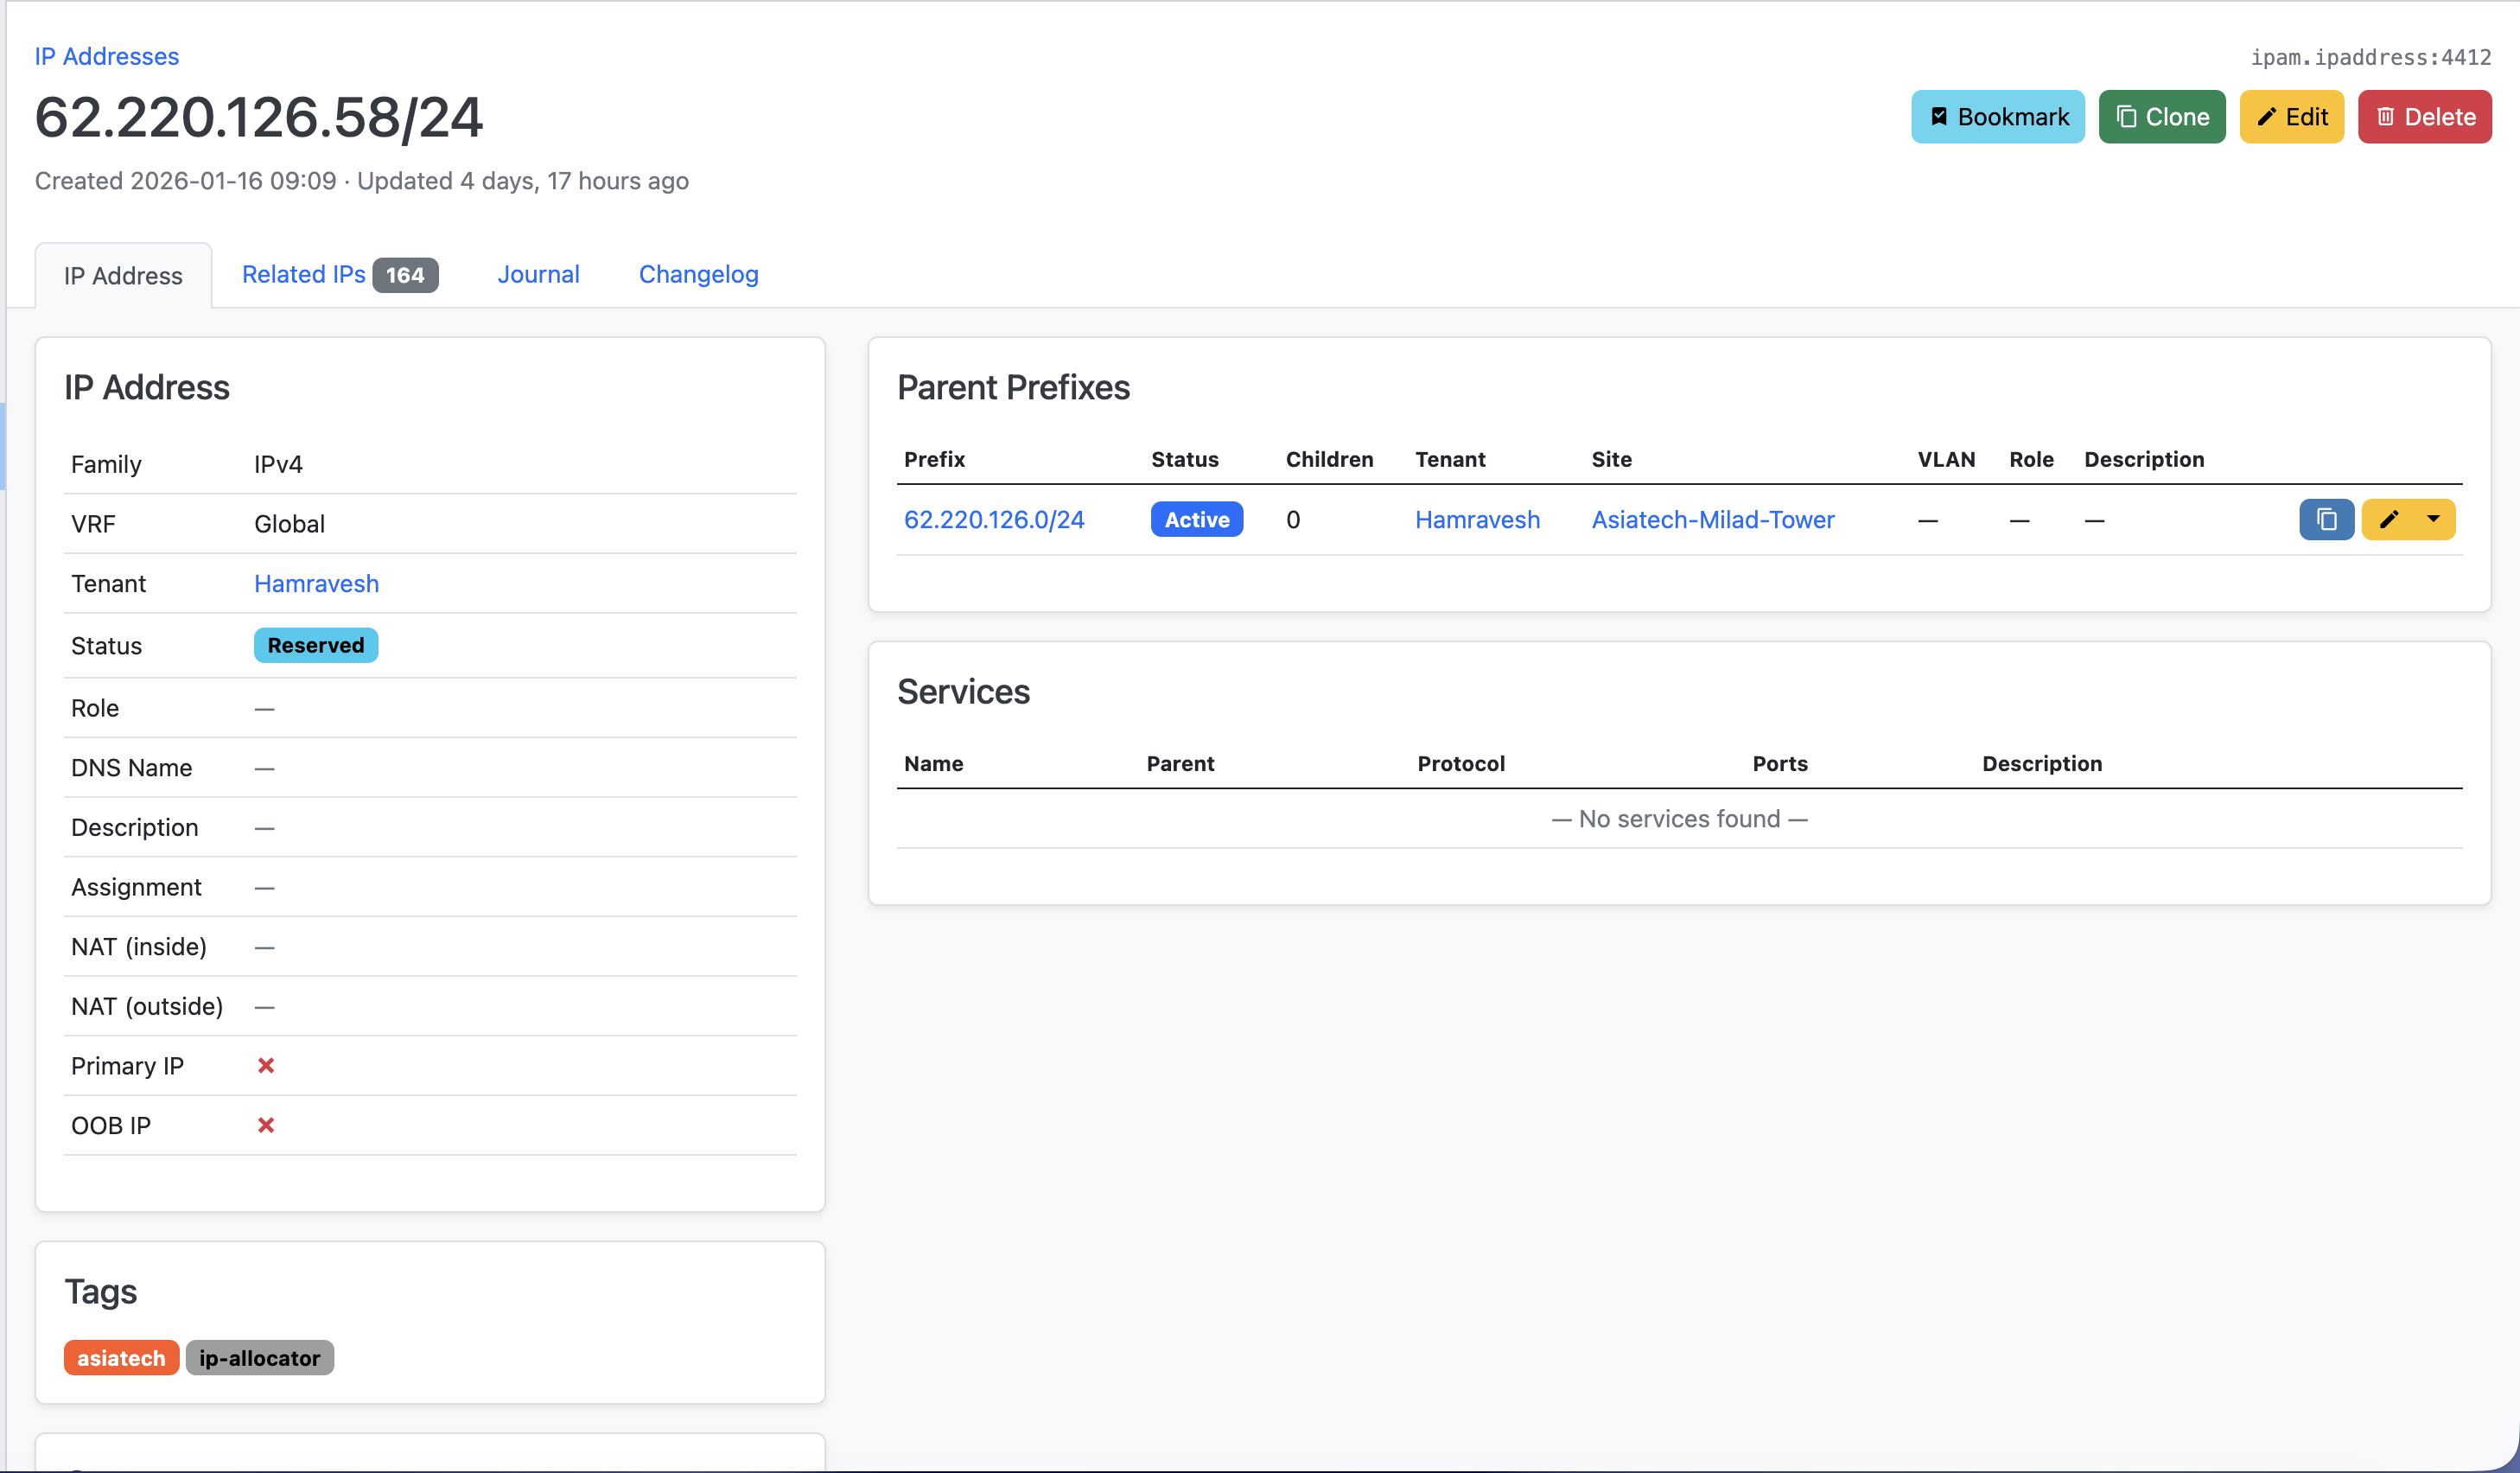Click the Bookmark button icon
The height and width of the screenshot is (1473, 2520).
(1938, 117)
